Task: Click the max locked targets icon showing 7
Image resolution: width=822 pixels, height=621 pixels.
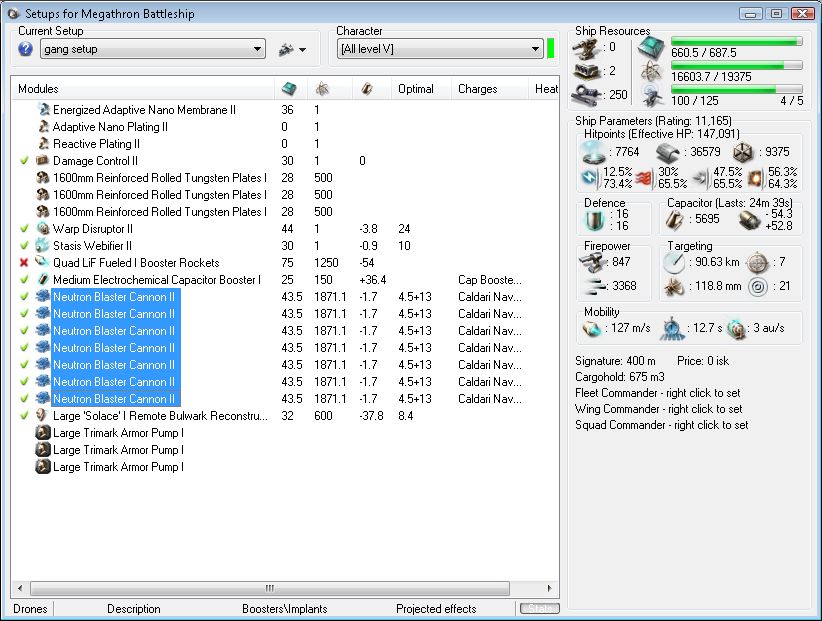Action: pos(757,263)
